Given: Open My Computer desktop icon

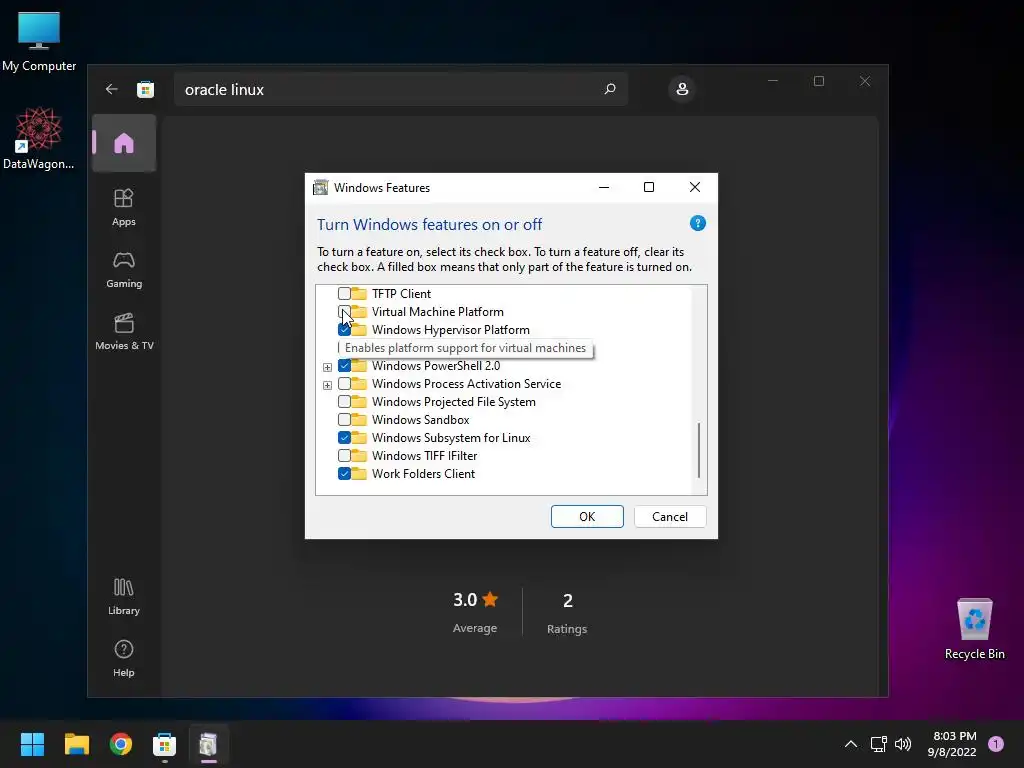Looking at the screenshot, I should (39, 41).
